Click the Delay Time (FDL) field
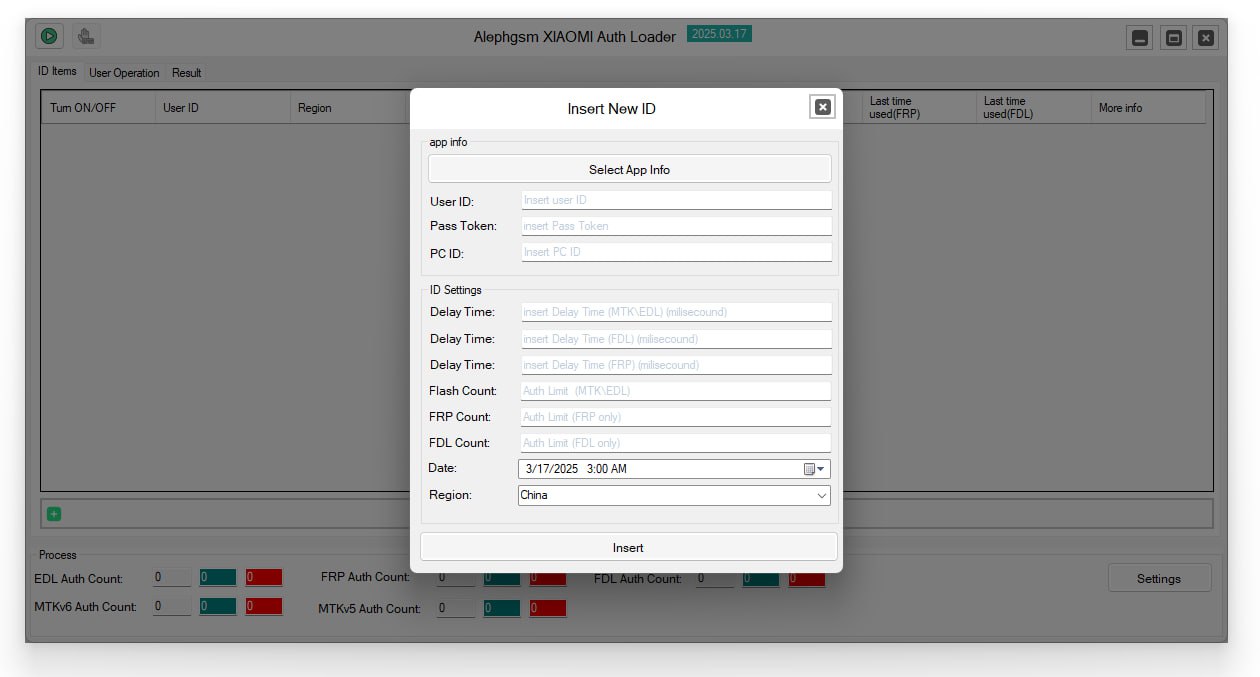This screenshot has width=1260, height=677. (x=676, y=339)
